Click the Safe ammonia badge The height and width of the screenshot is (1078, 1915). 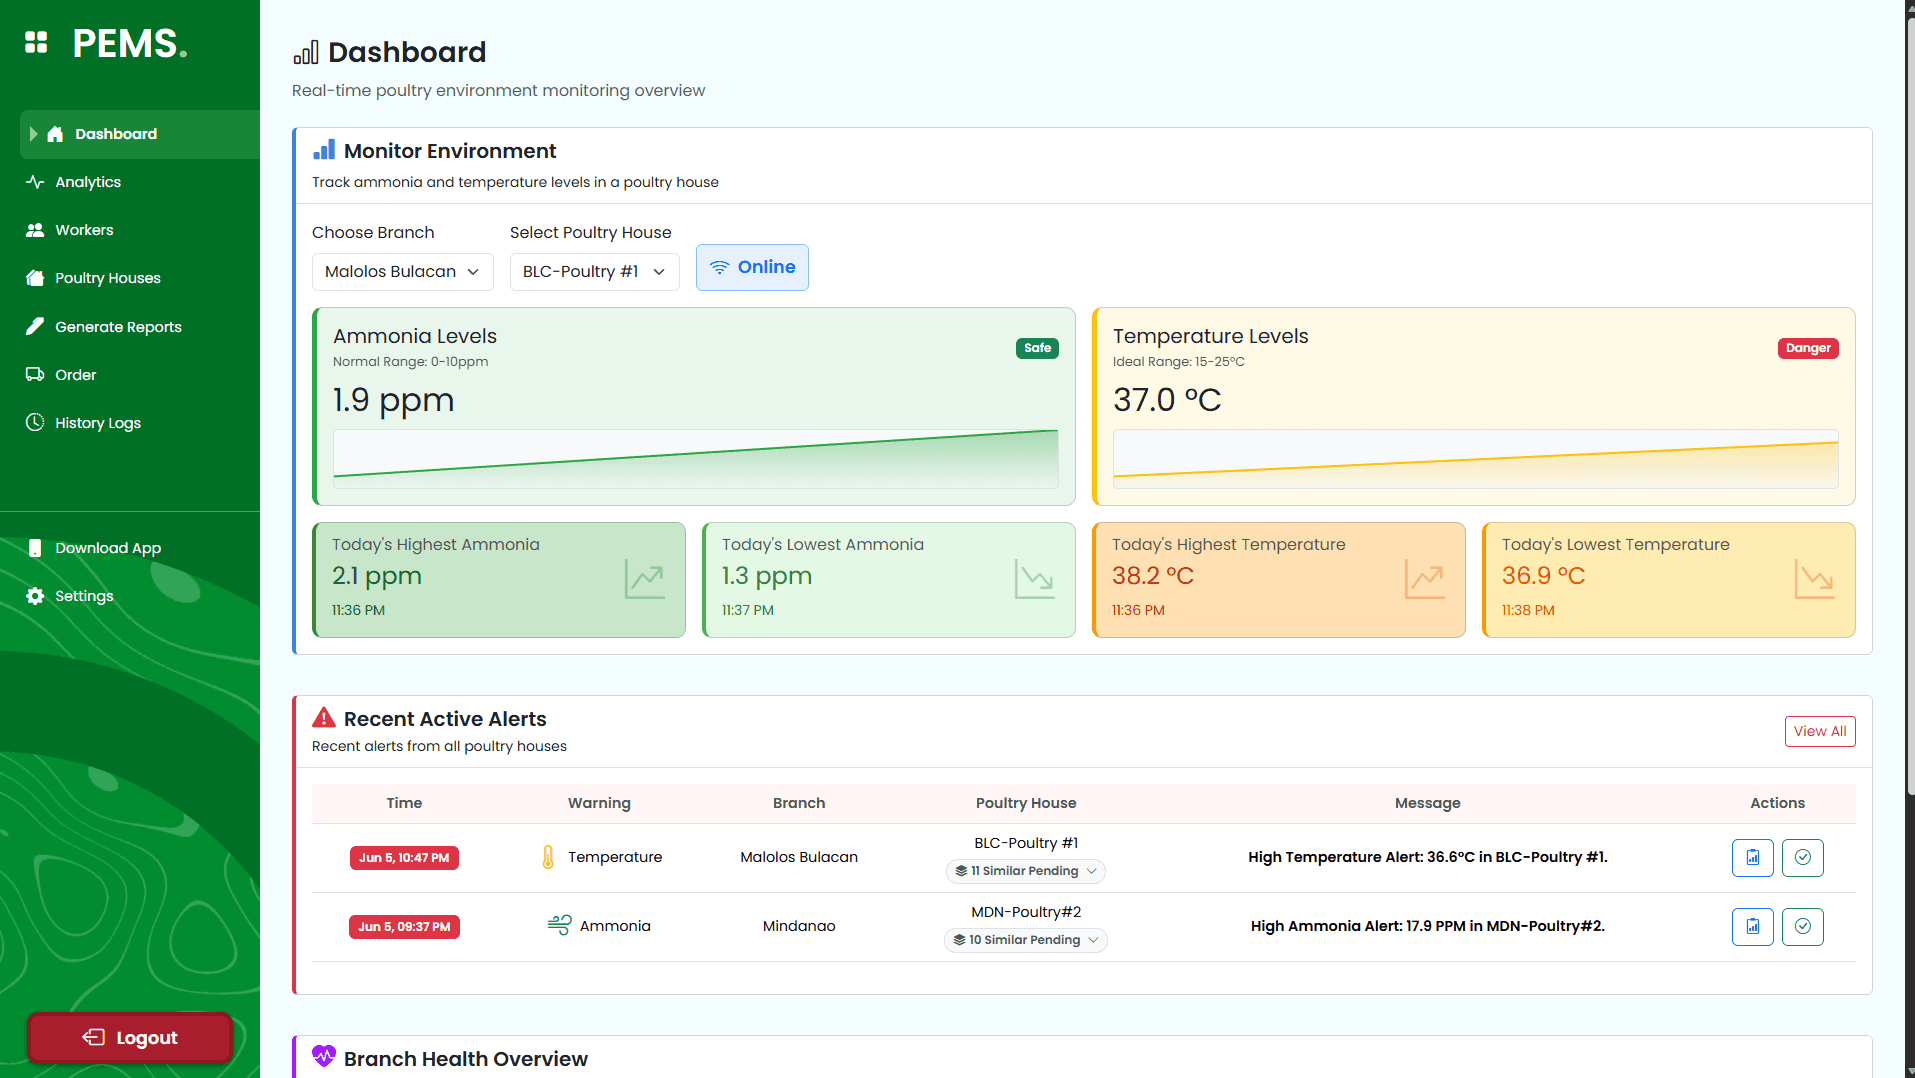pyautogui.click(x=1037, y=348)
